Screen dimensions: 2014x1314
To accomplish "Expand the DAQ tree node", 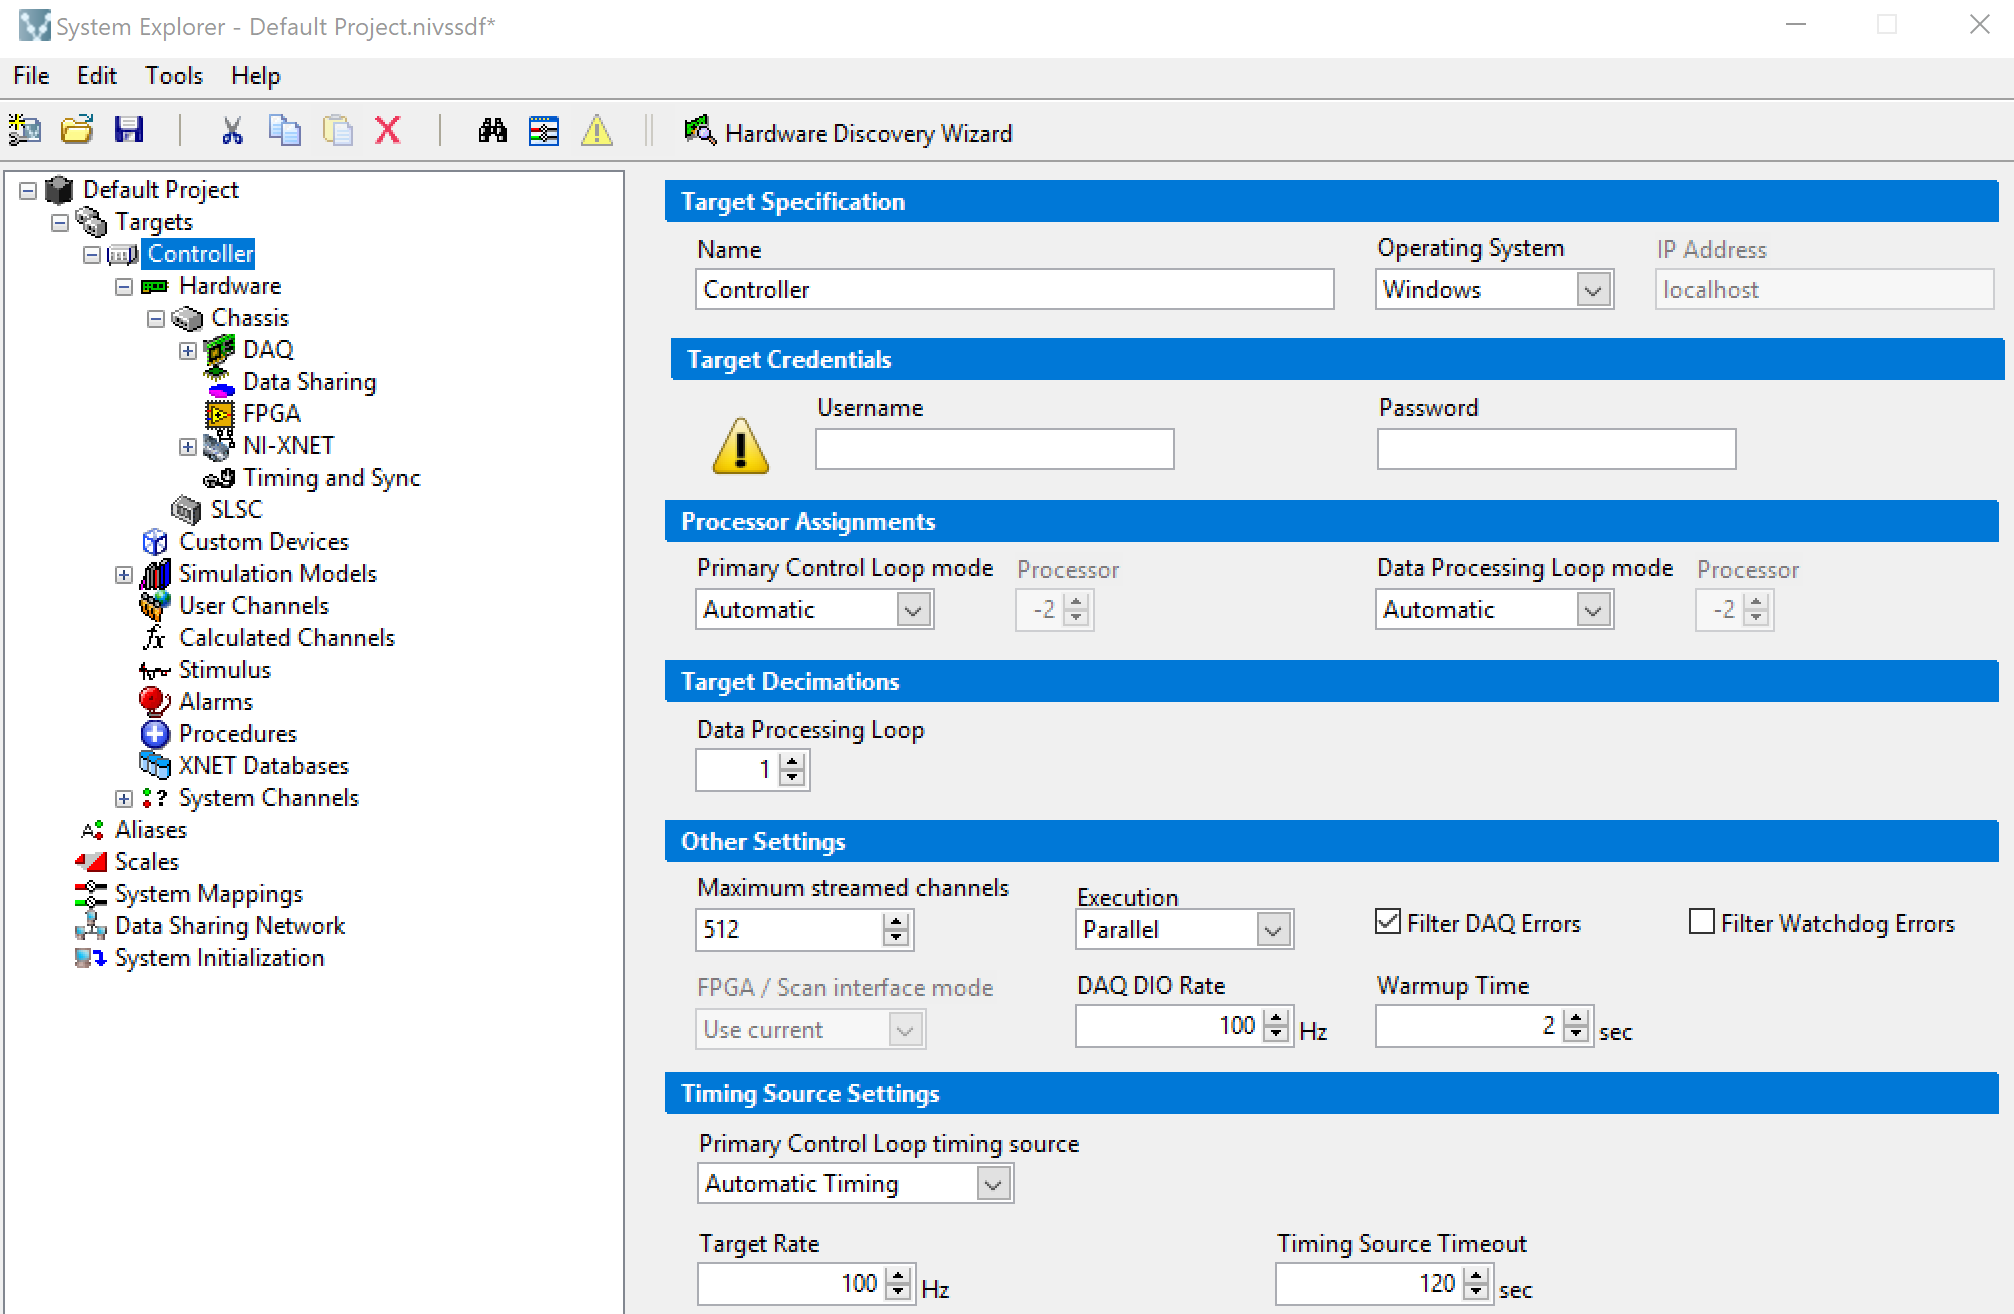I will pos(188,350).
